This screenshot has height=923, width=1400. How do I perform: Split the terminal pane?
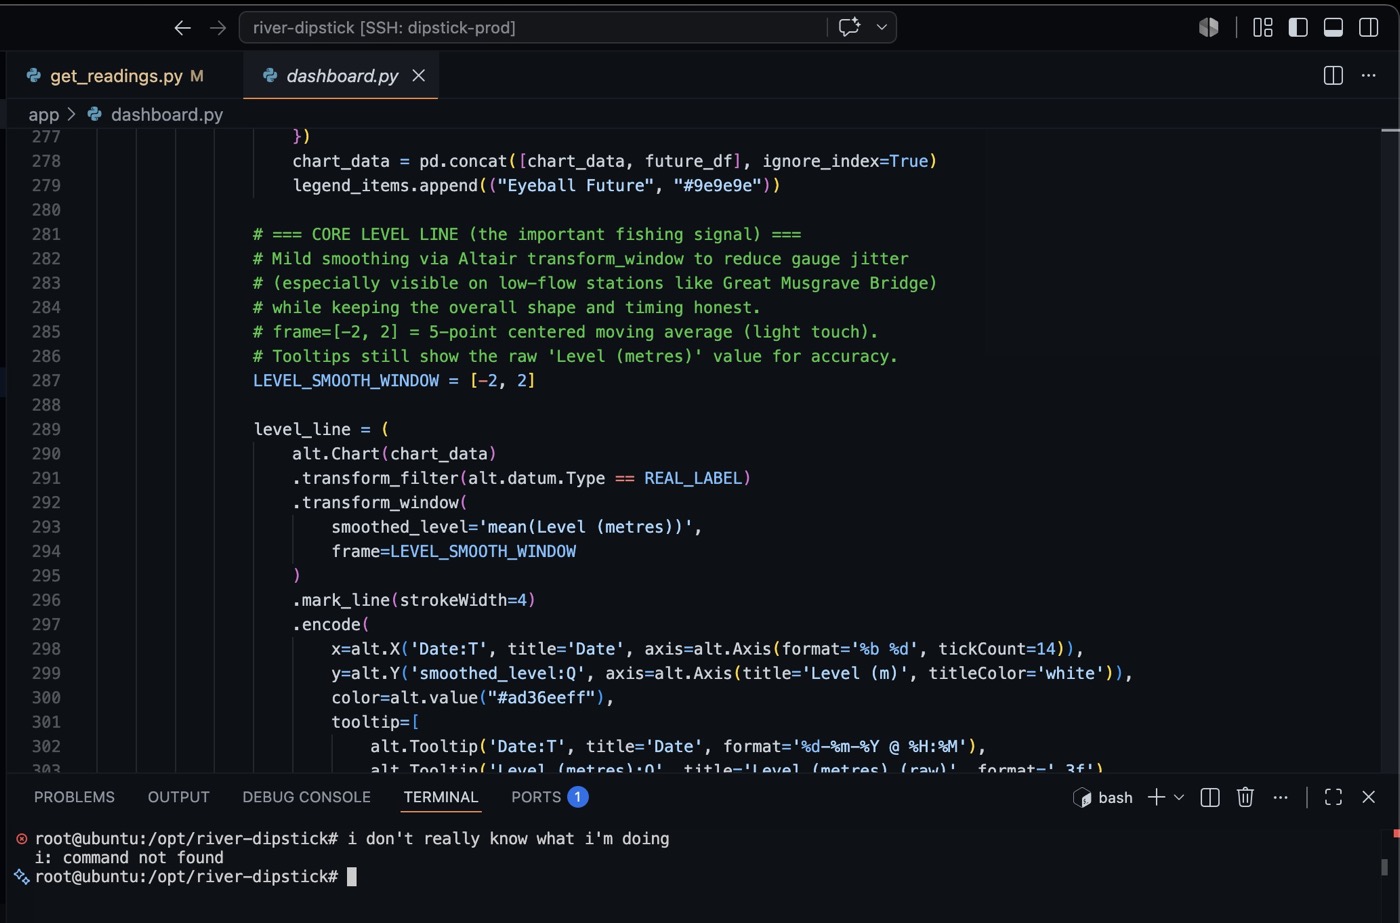[x=1210, y=797]
